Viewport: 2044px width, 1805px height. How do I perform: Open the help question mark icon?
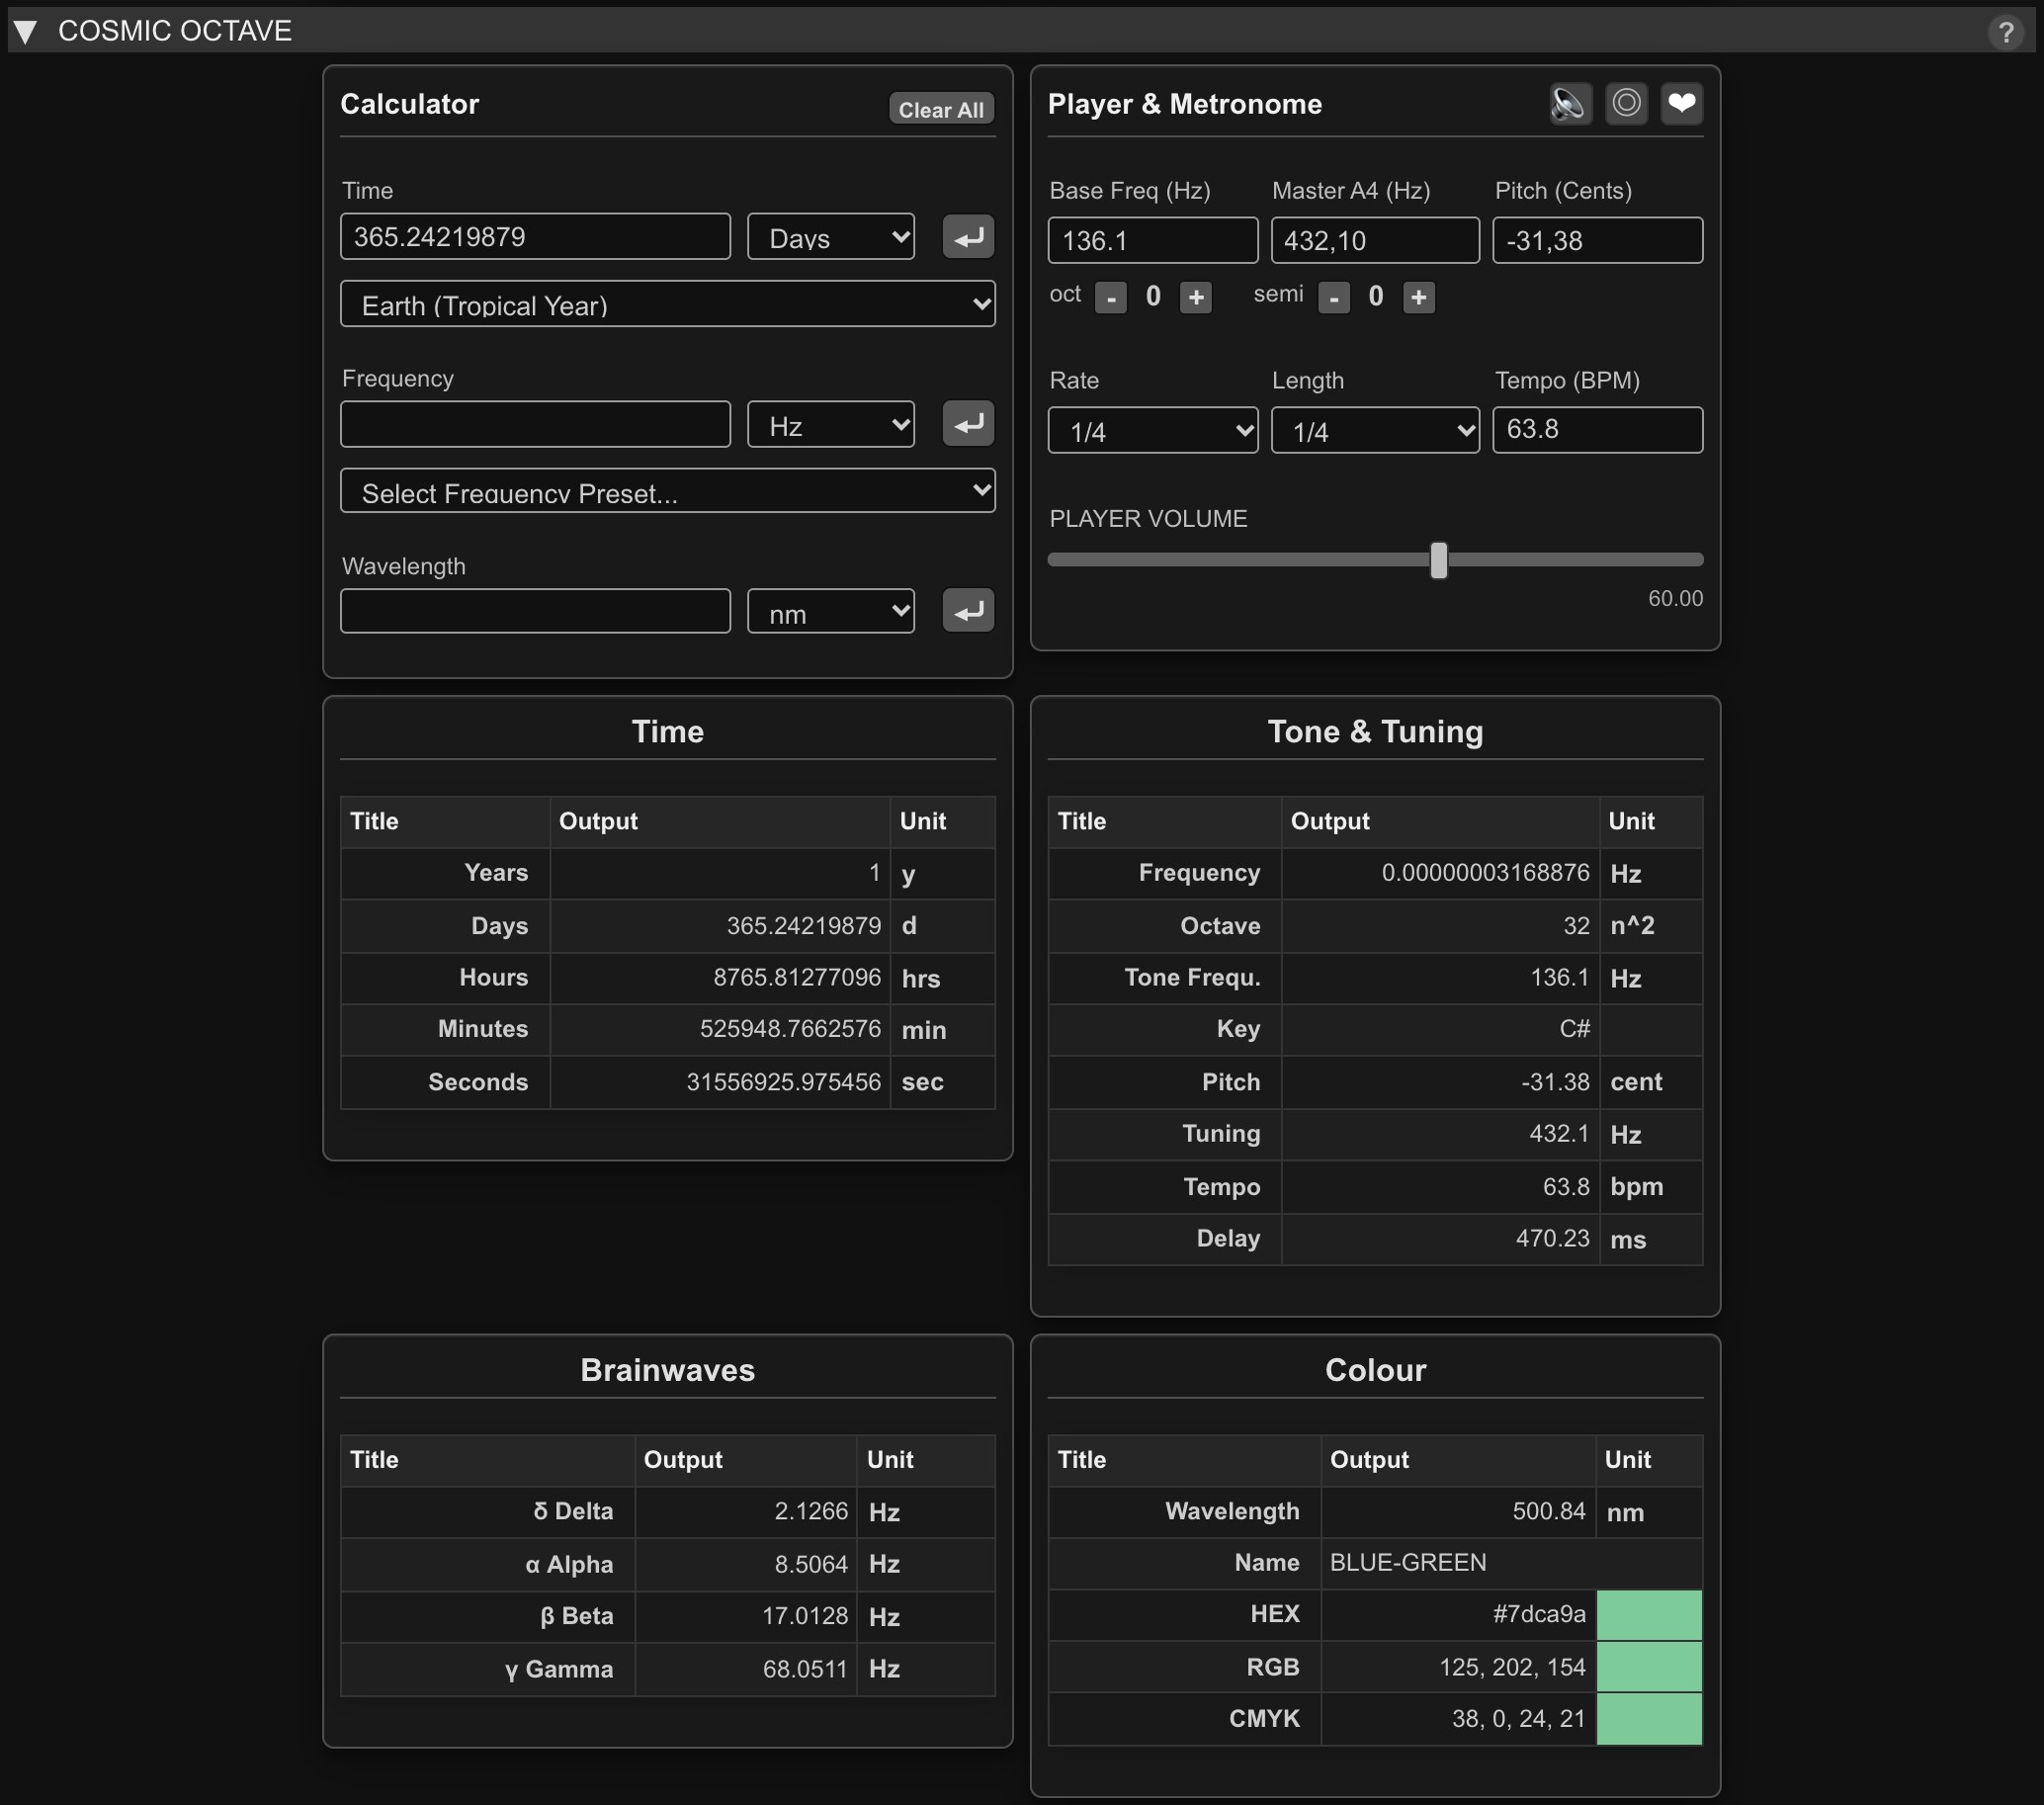[2005, 32]
